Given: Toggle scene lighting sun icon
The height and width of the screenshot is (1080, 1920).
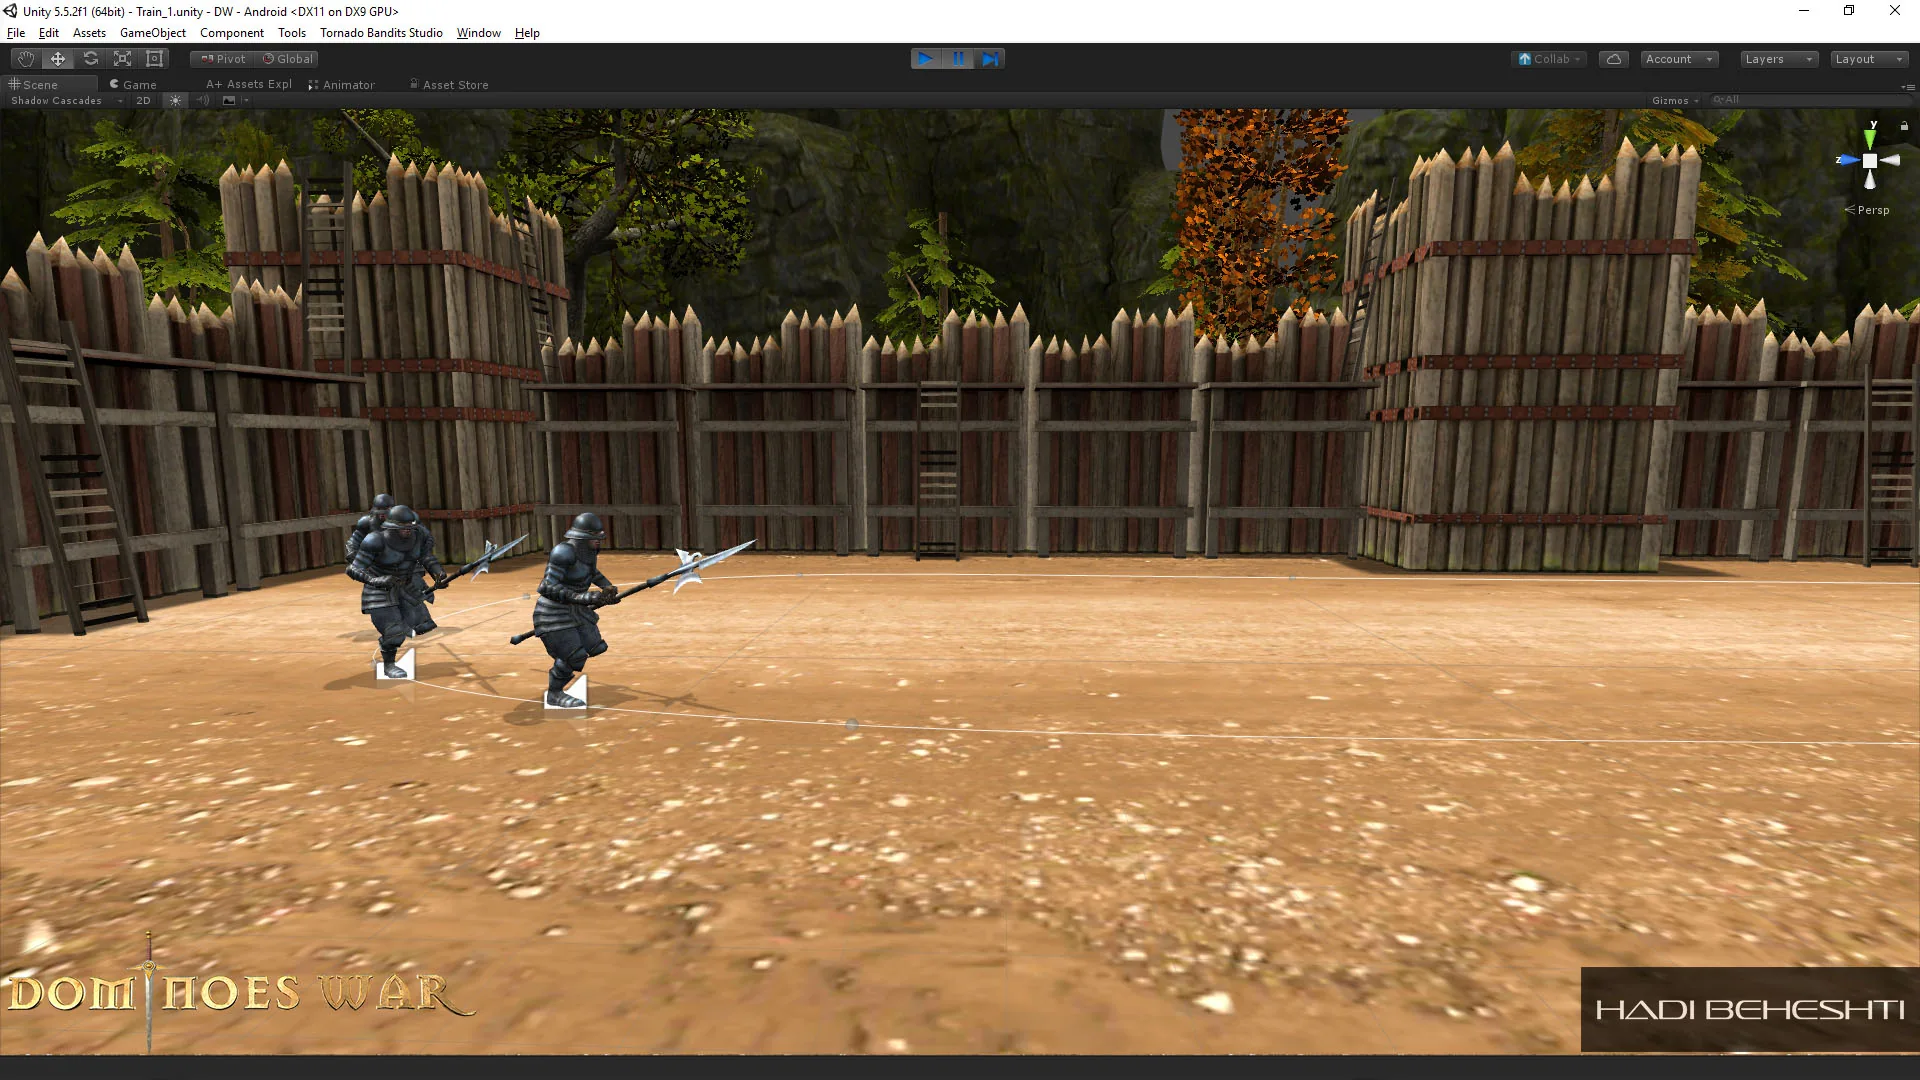Looking at the screenshot, I should tap(176, 100).
